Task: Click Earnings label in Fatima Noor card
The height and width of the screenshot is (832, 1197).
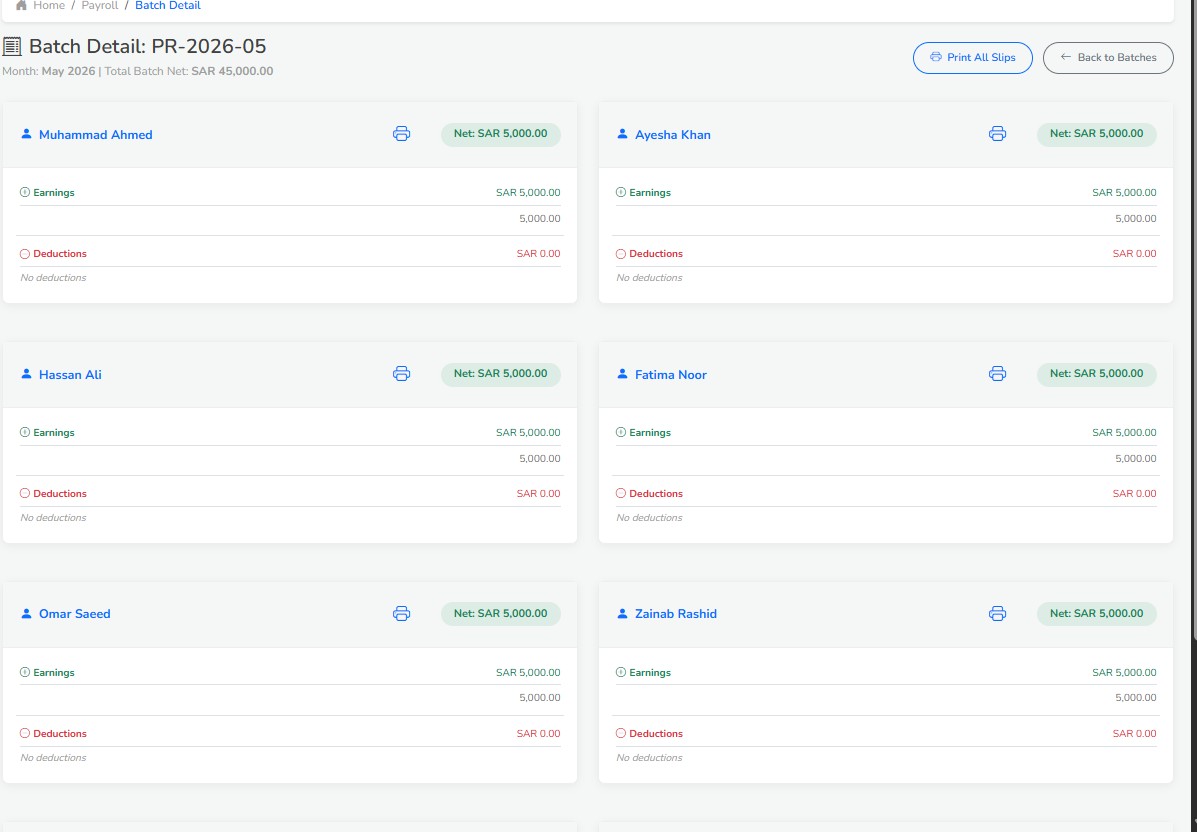Action: [650, 432]
